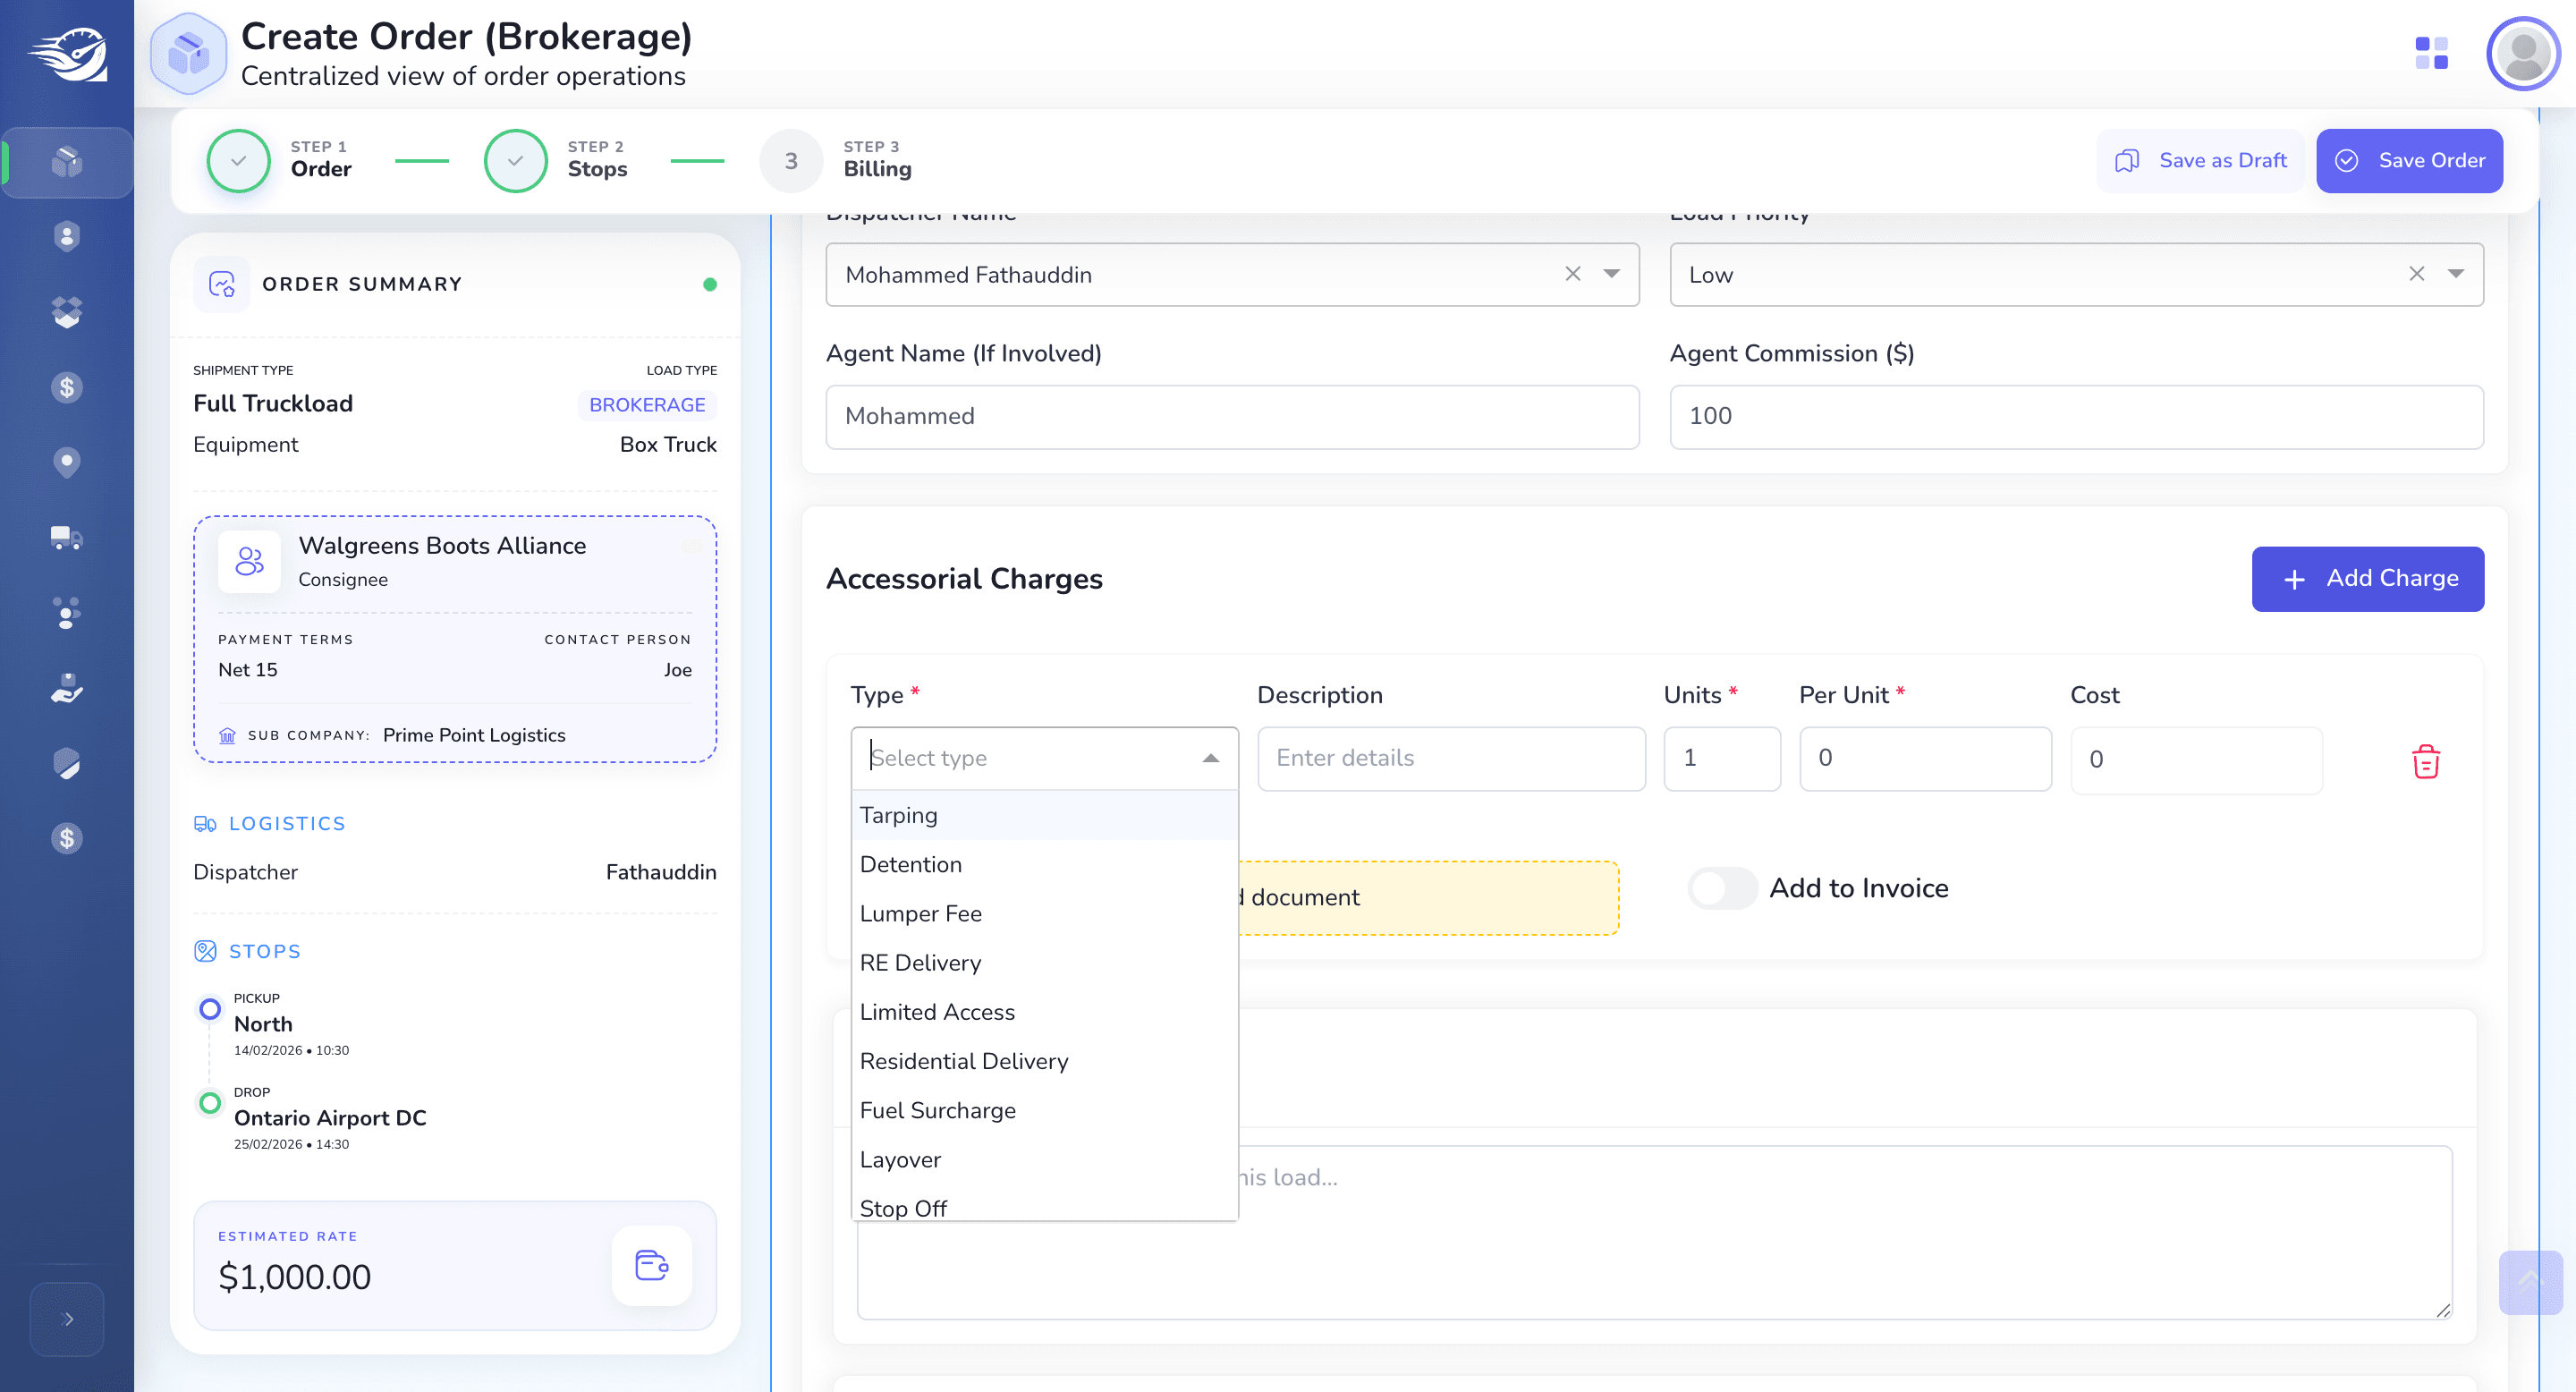
Task: Click Prime Point Logistics sub company
Action: (474, 735)
